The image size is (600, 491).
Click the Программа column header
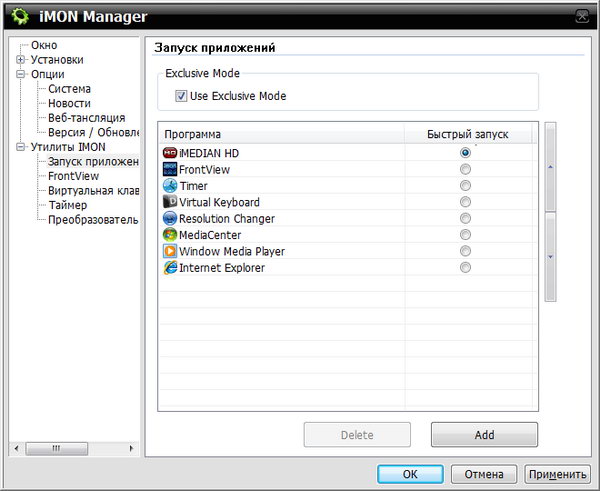282,134
